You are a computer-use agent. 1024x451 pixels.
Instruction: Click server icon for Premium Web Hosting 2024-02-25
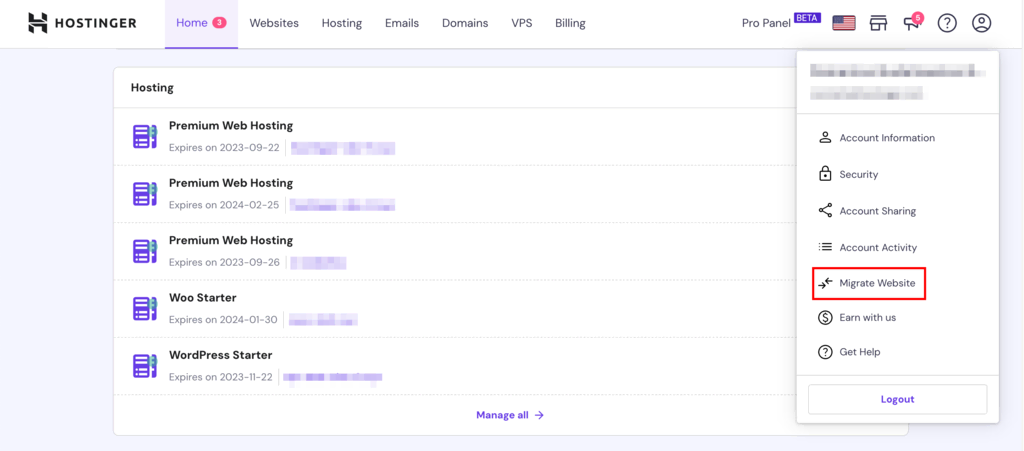click(x=145, y=194)
